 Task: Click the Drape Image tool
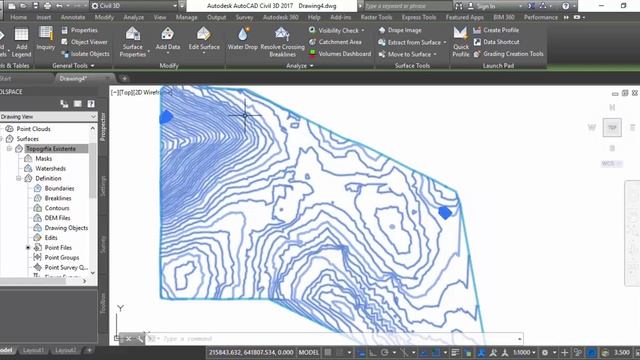pyautogui.click(x=400, y=30)
